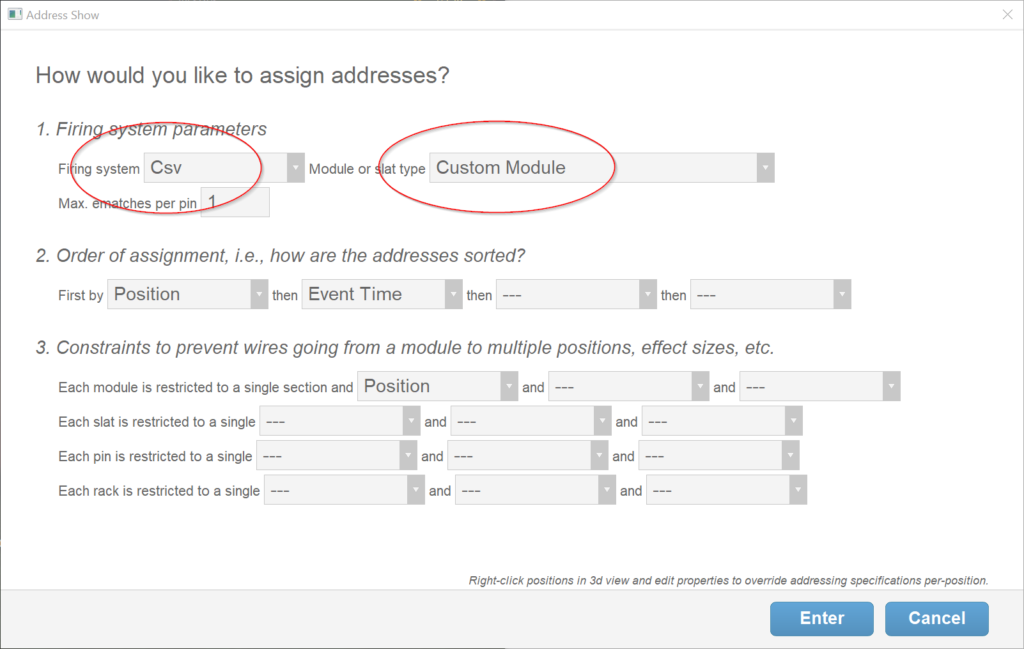Open the Module or slat type dropdown
Viewport: 1024px width, 649px height.
(601, 168)
